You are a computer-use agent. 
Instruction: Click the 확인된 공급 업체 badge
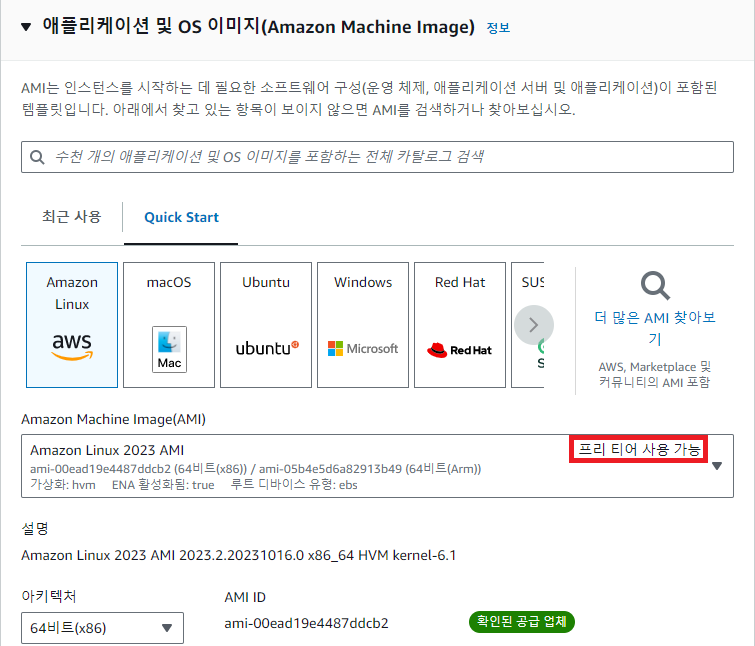[x=521, y=621]
